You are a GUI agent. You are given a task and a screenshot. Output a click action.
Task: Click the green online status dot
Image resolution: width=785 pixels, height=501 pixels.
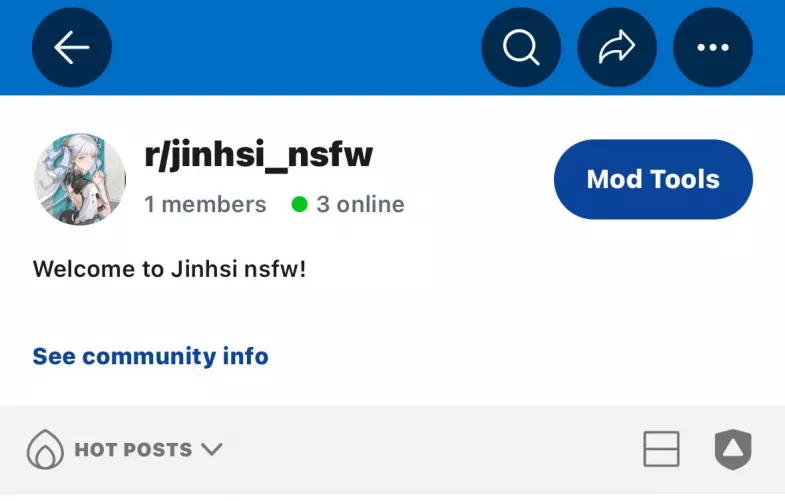pyautogui.click(x=299, y=204)
